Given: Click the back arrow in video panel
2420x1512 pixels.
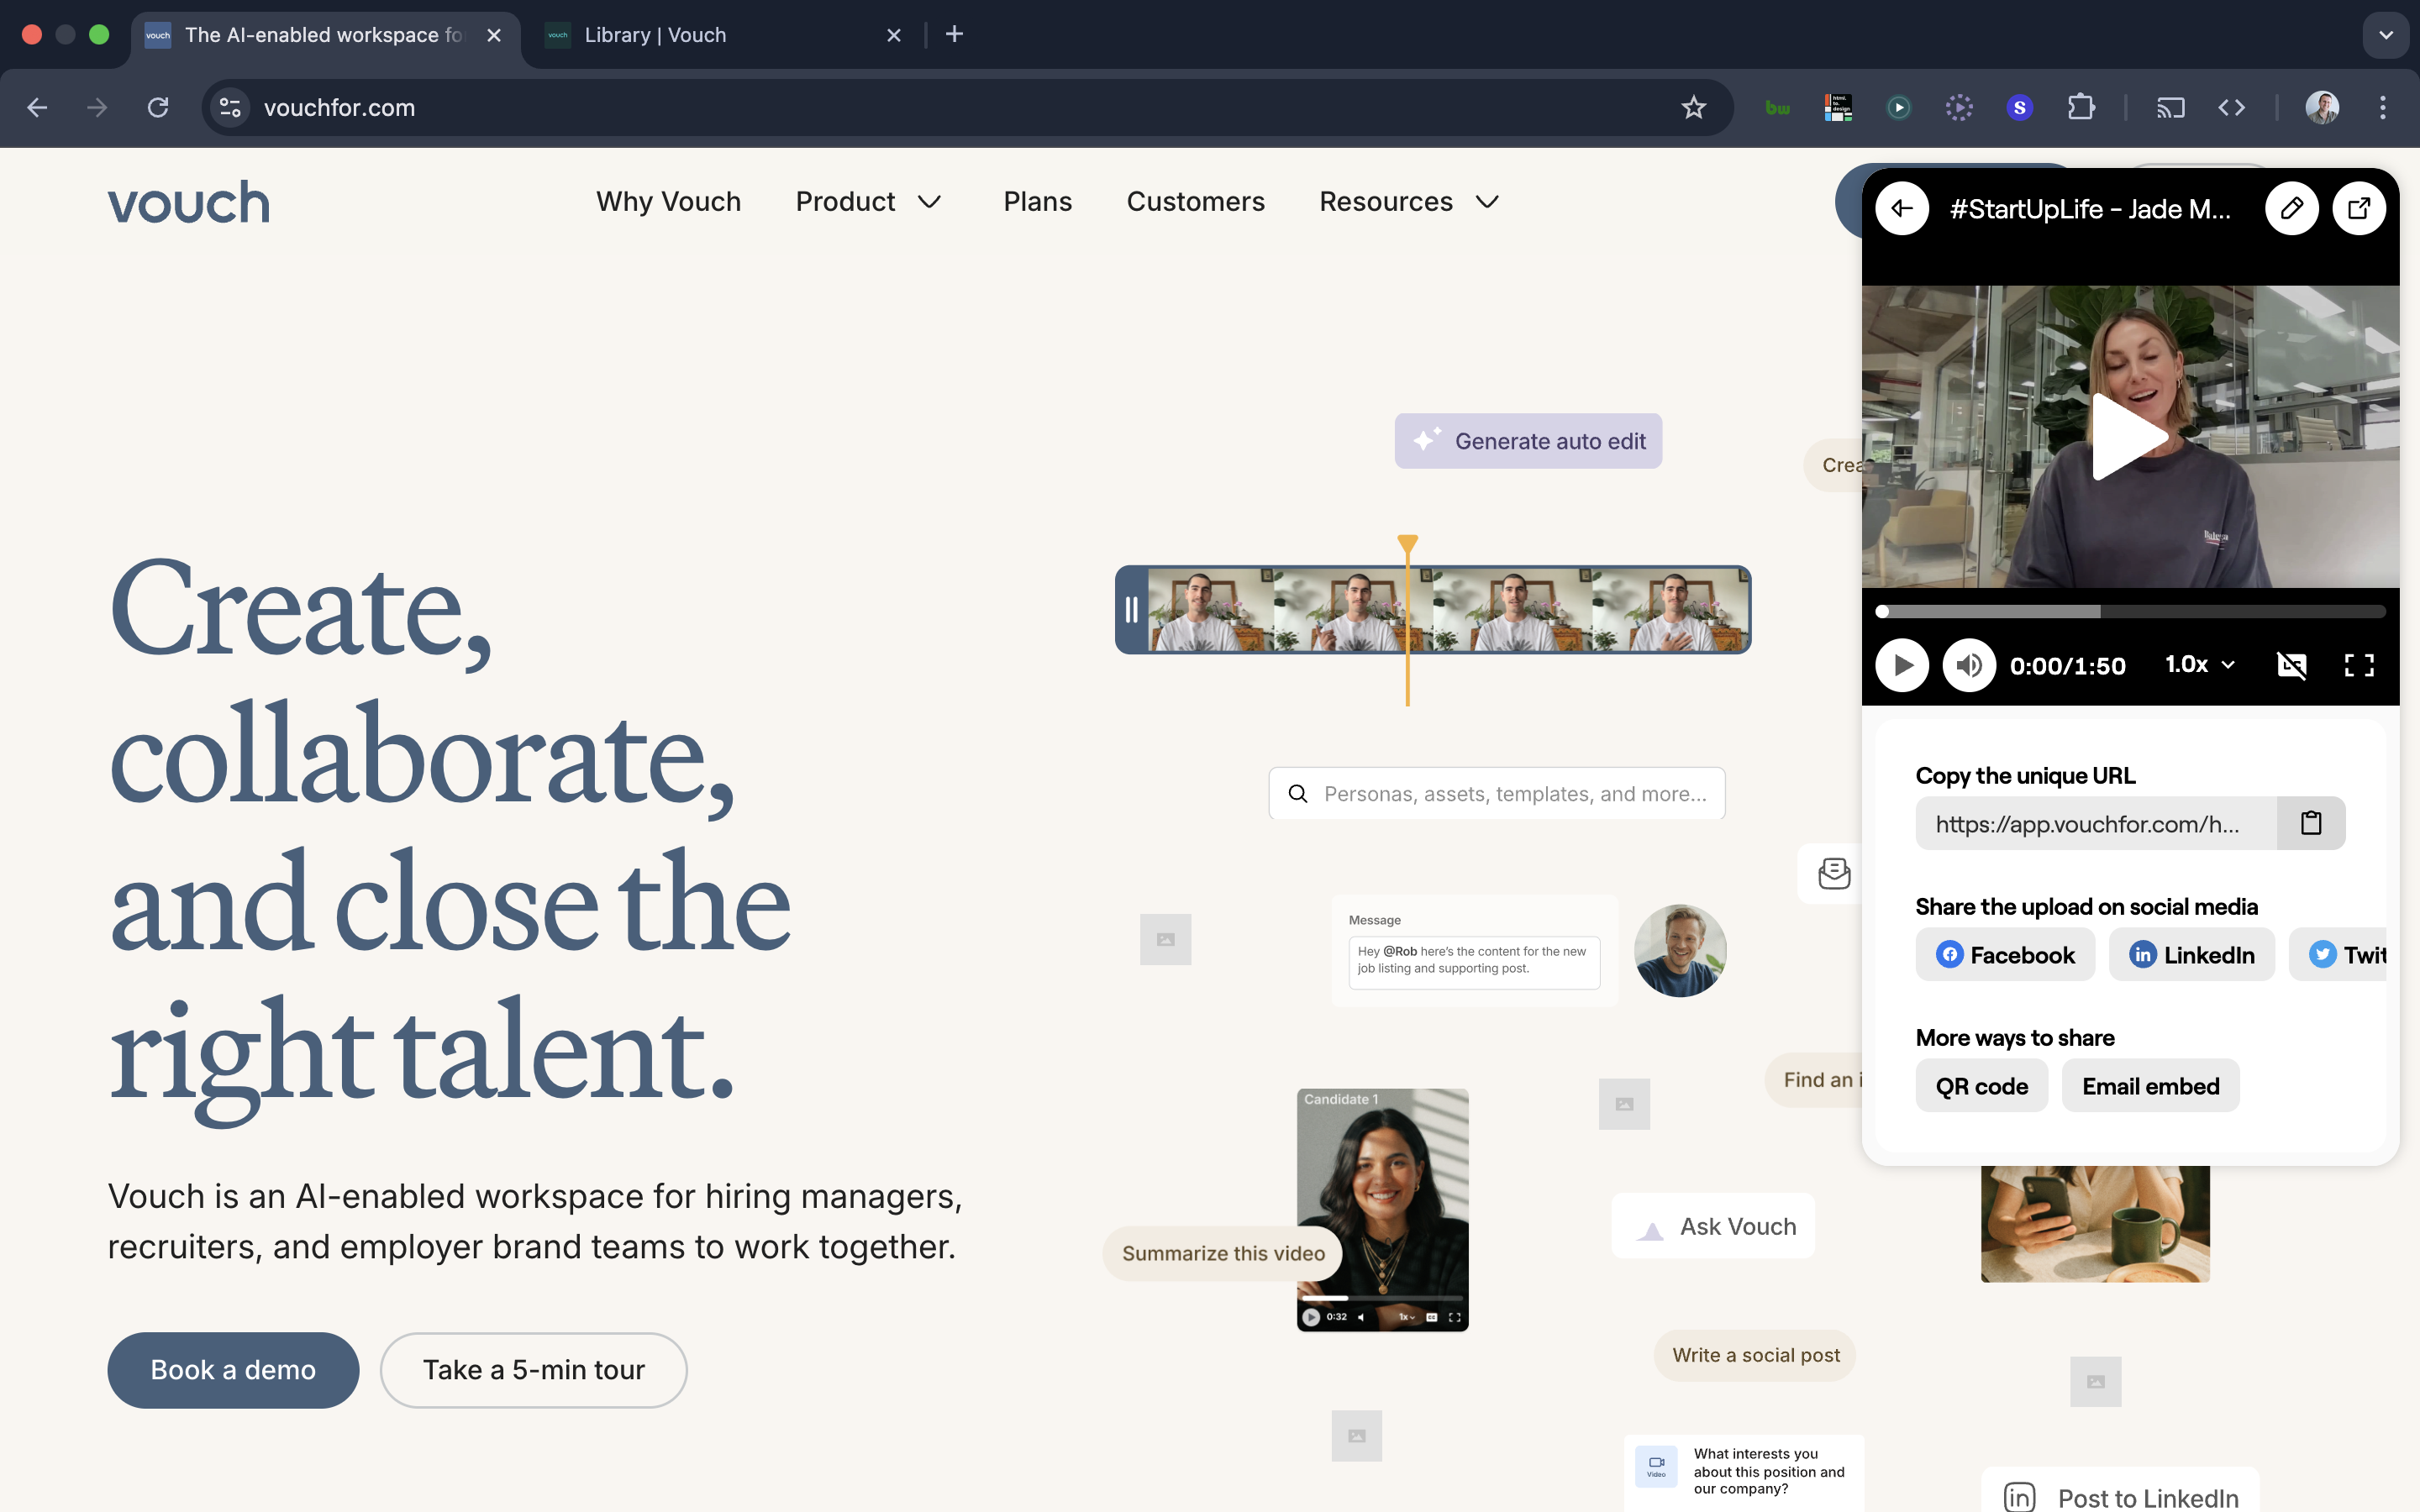Looking at the screenshot, I should coord(1902,208).
